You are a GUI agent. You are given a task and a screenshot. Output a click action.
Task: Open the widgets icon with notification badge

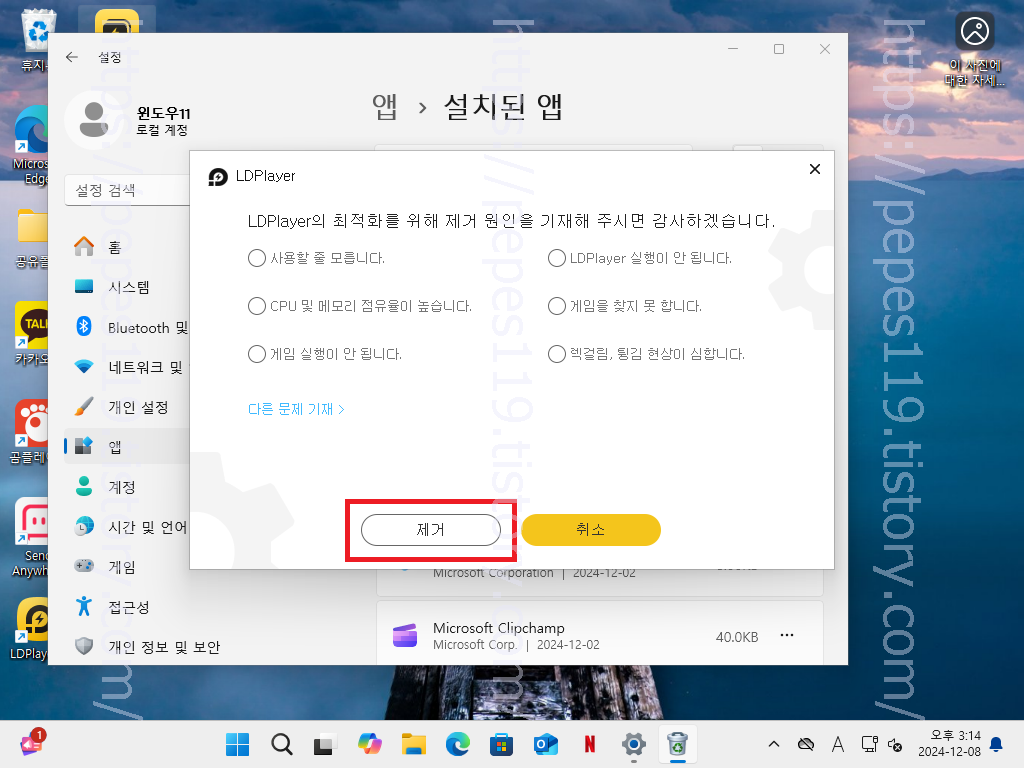pos(31,743)
